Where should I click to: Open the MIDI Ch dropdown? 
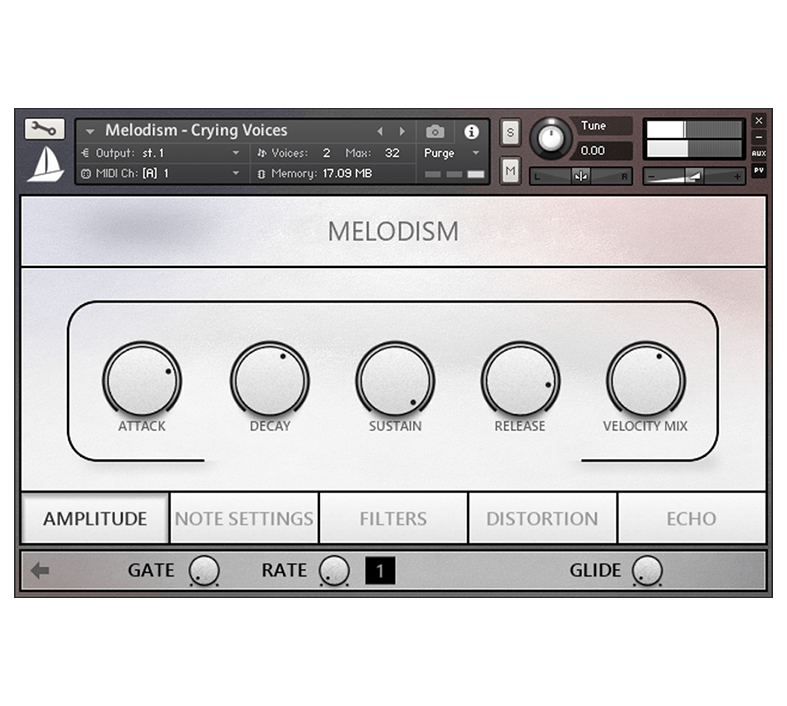pos(235,174)
